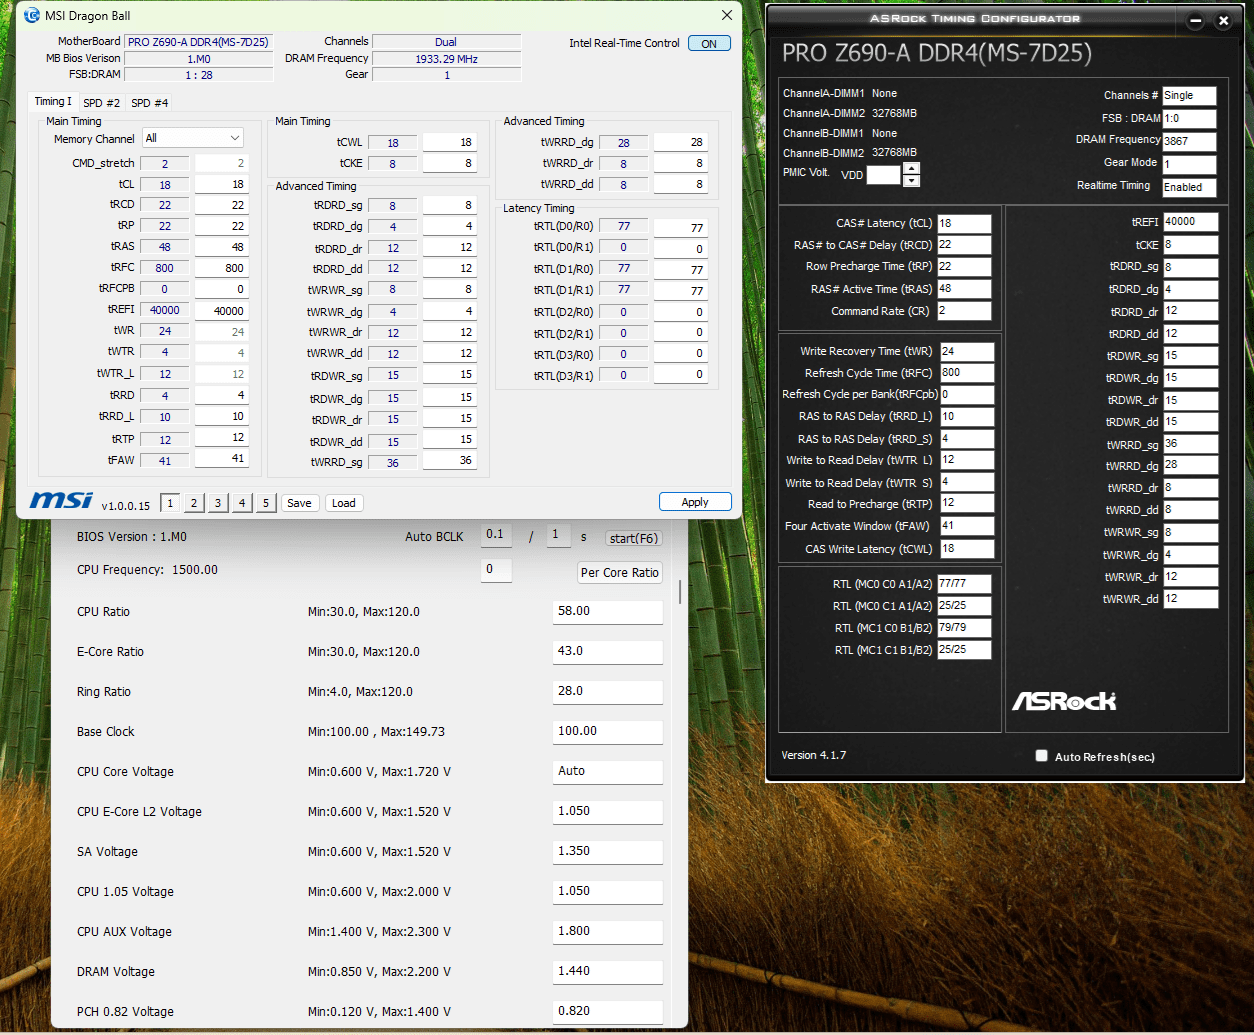Viewport: 1254px width, 1035px height.
Task: Click the Auto BCLK seconds field
Action: [558, 535]
